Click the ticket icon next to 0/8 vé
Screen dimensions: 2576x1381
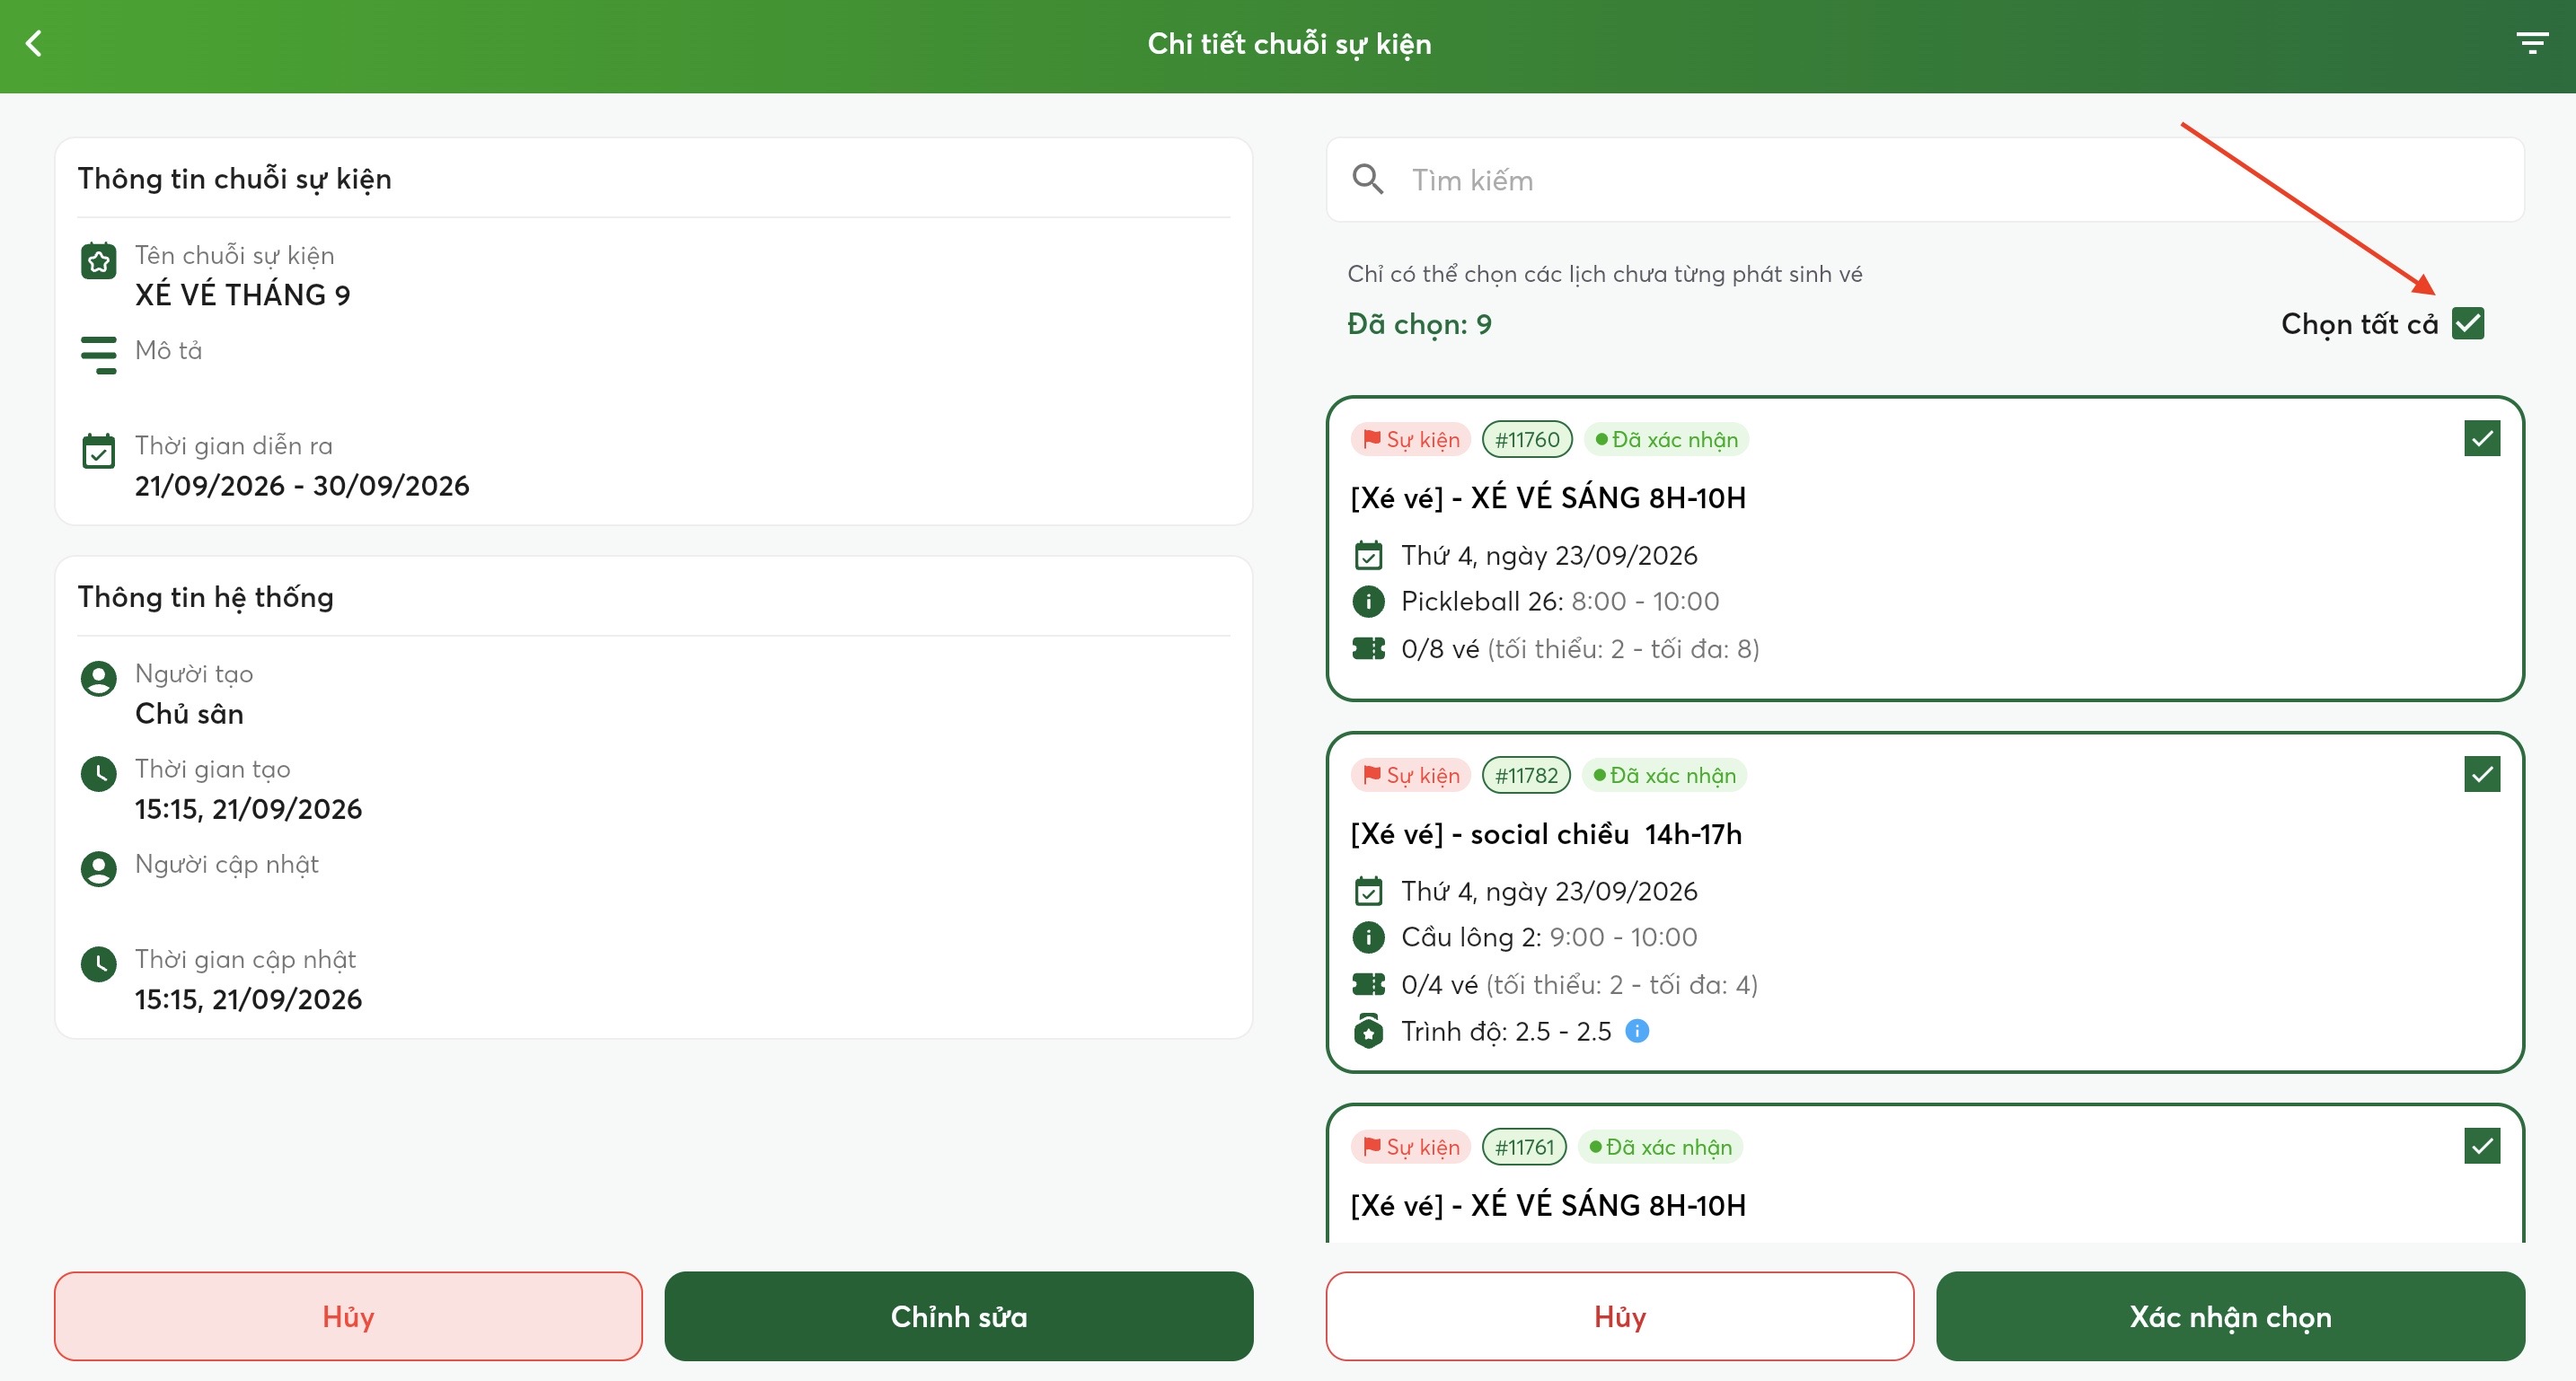coord(1368,649)
